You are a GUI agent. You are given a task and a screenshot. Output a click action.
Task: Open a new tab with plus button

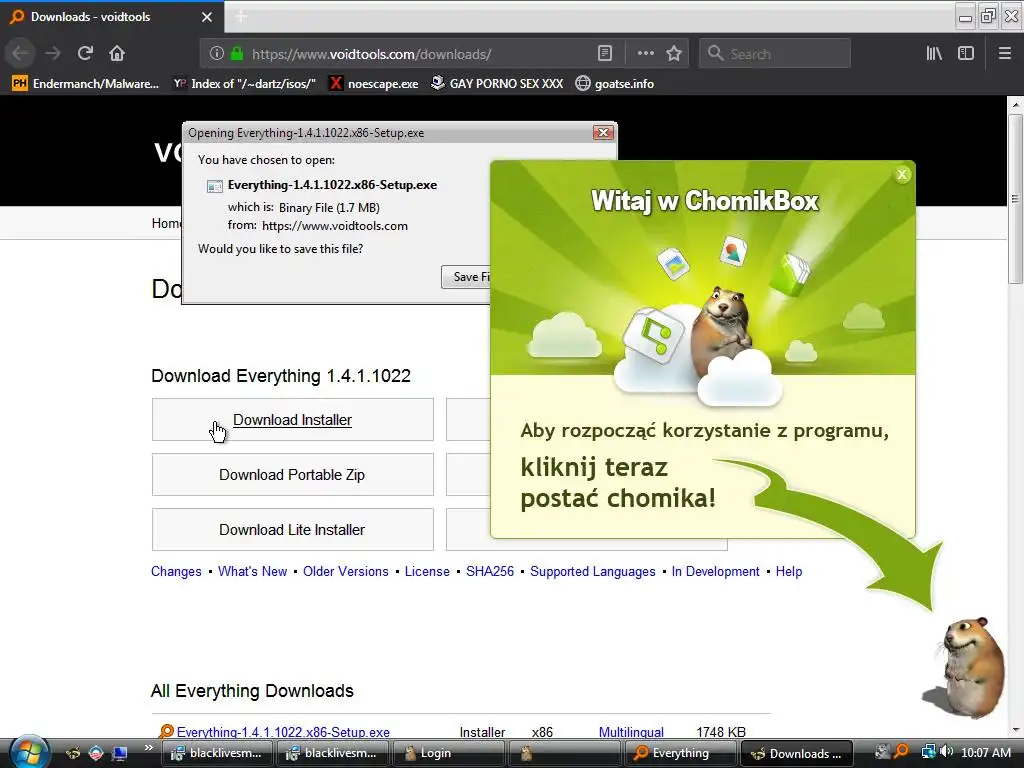tap(241, 16)
